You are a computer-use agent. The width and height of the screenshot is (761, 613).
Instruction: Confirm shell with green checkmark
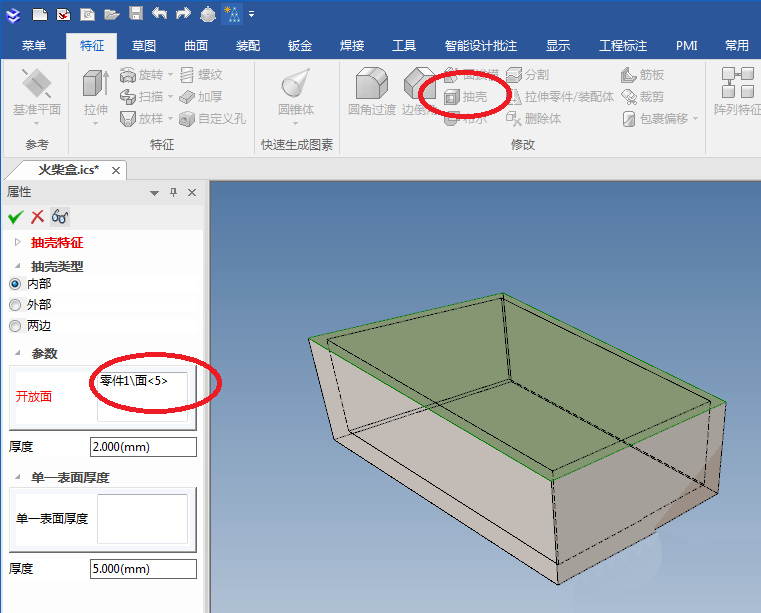pyautogui.click(x=16, y=217)
